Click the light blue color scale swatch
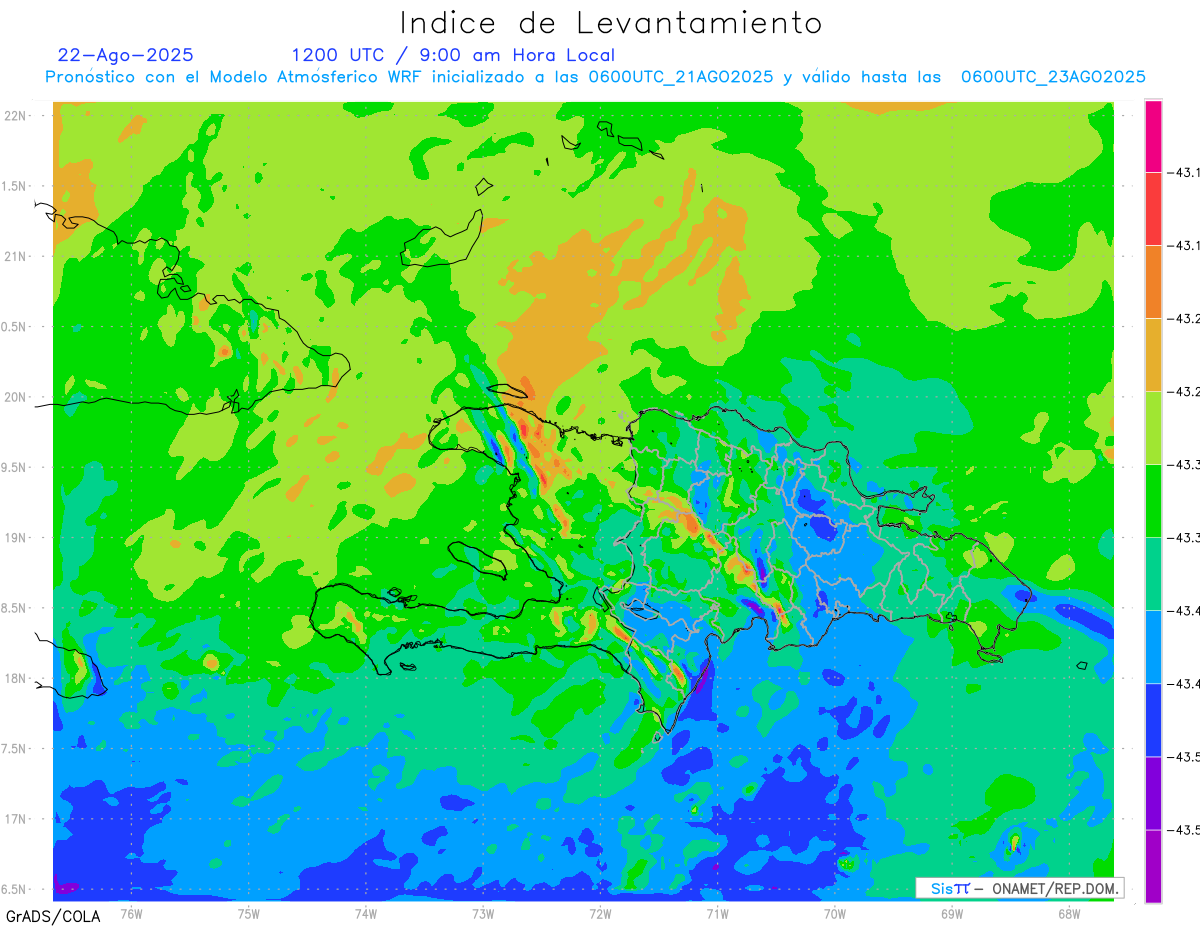The width and height of the screenshot is (1200, 927). pos(1153,647)
